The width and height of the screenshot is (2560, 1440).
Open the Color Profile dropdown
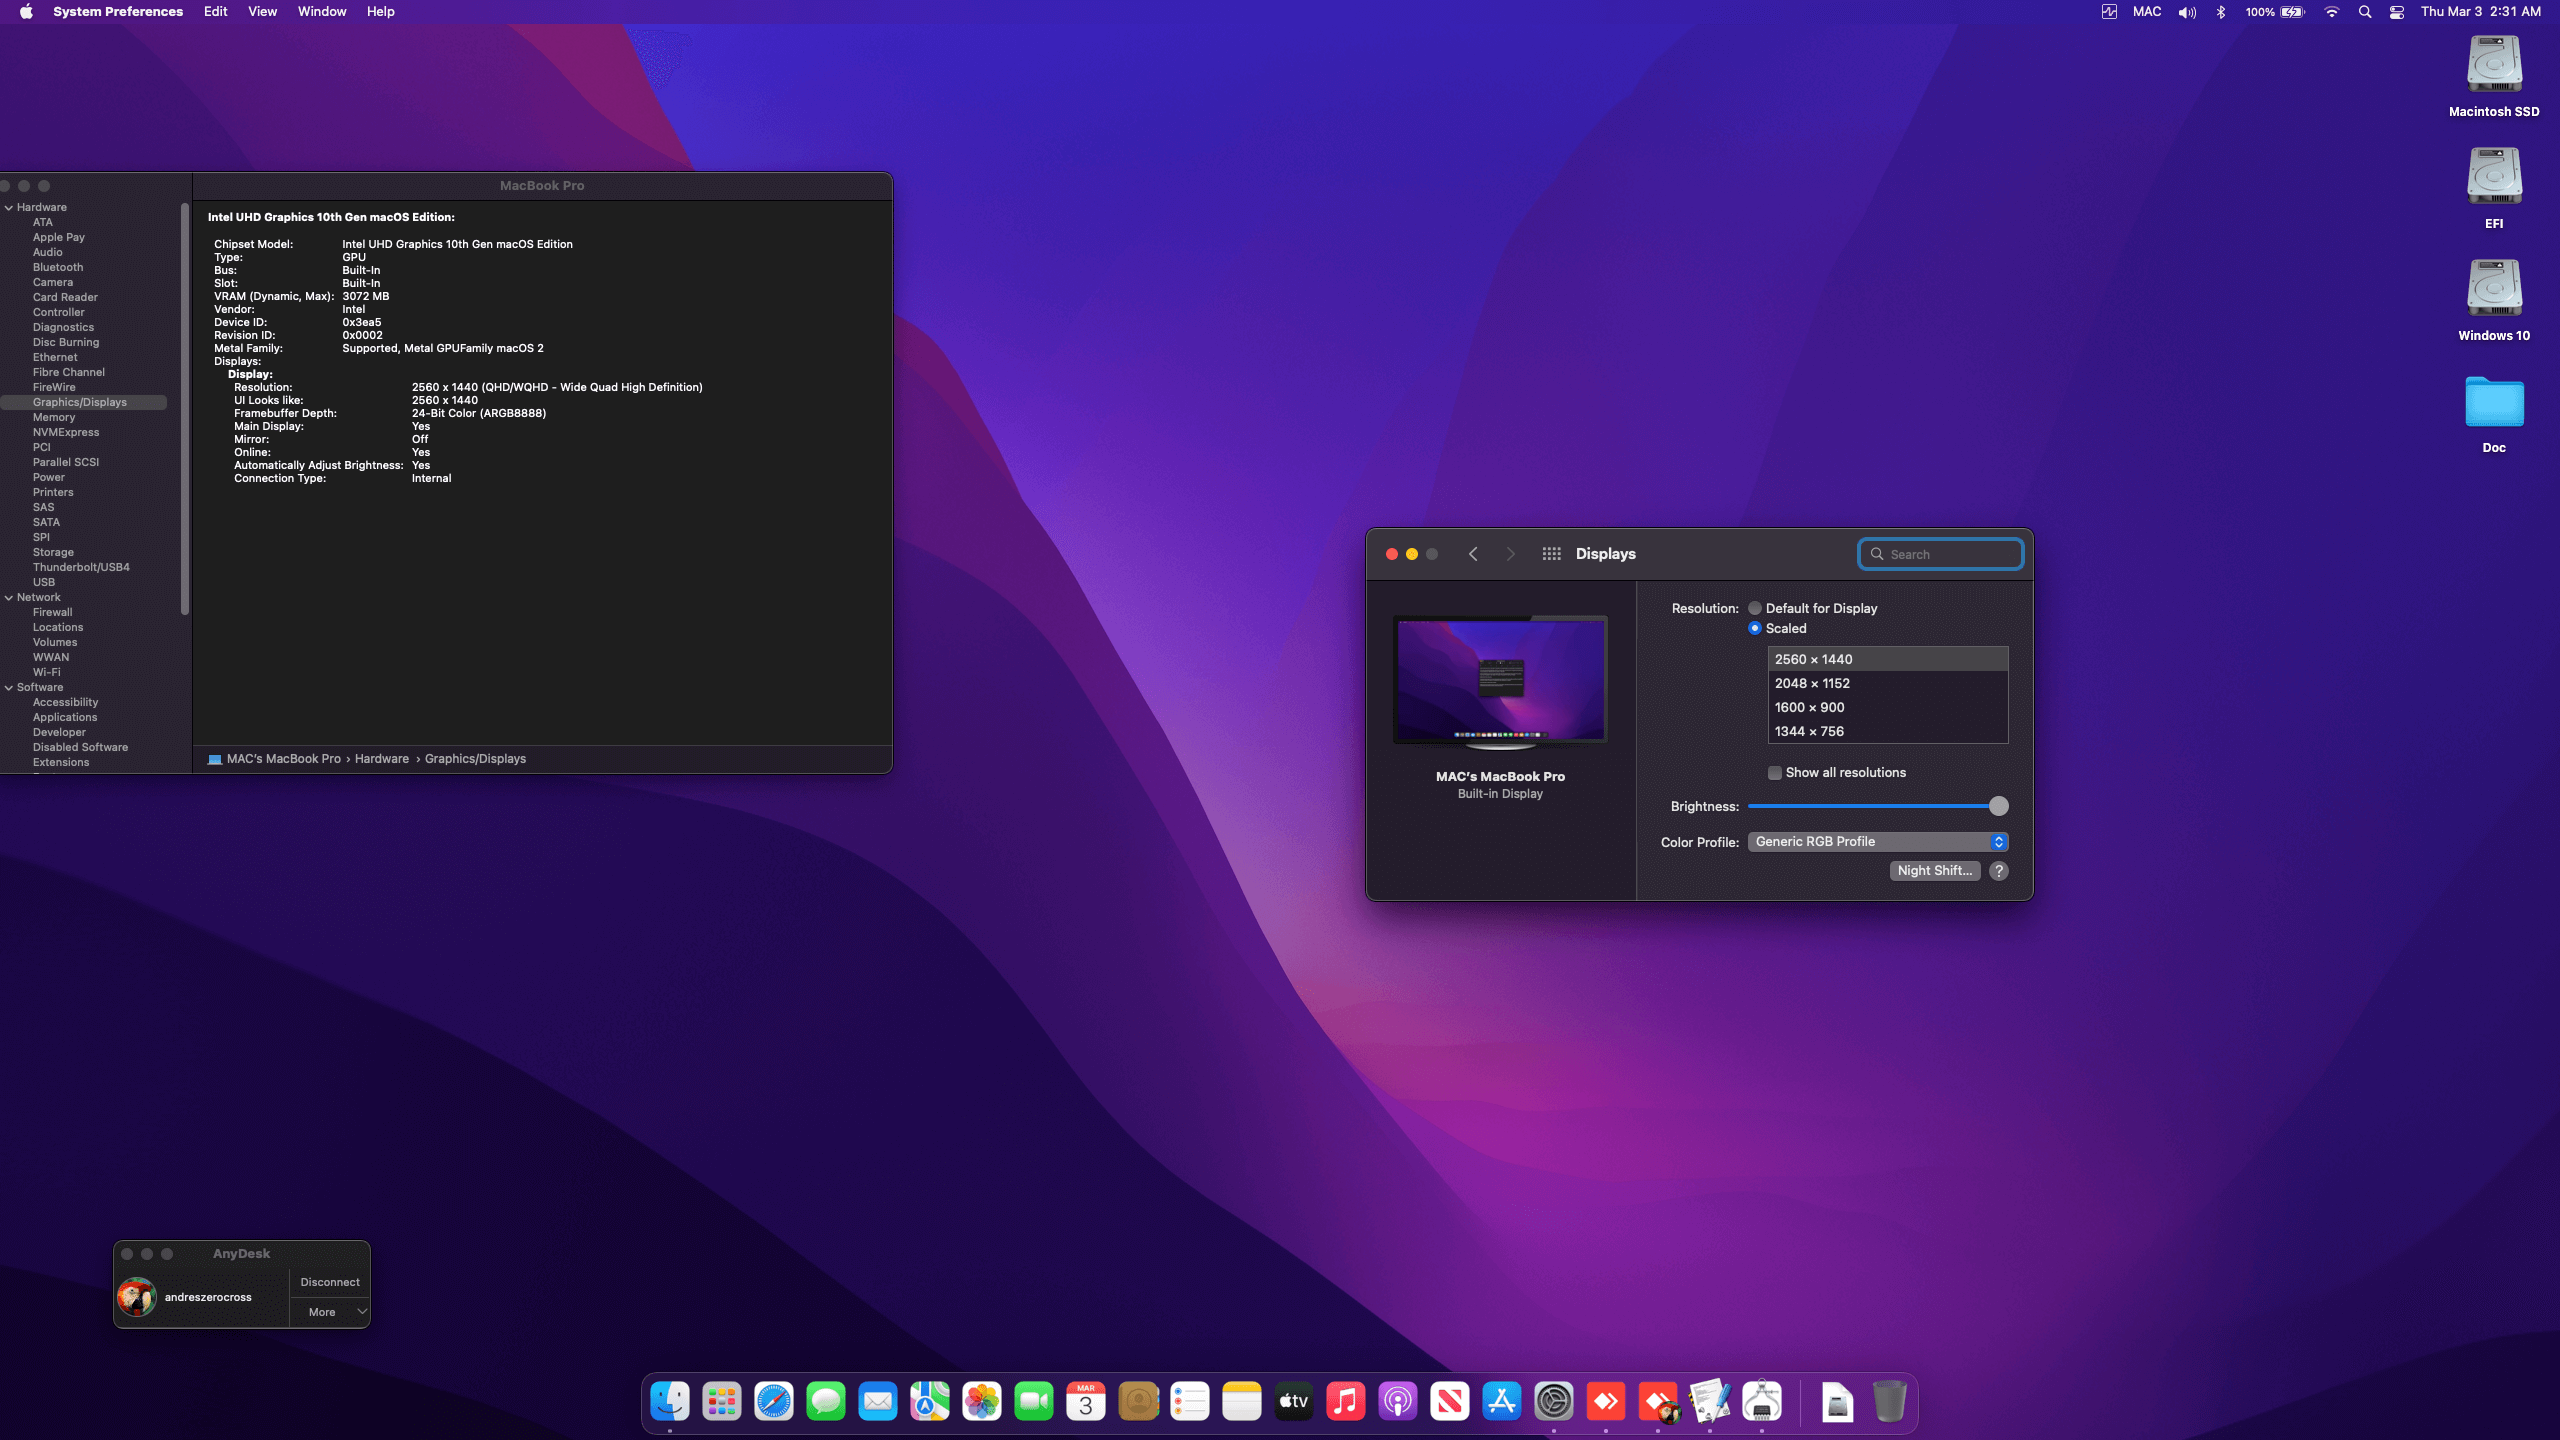[1878, 842]
